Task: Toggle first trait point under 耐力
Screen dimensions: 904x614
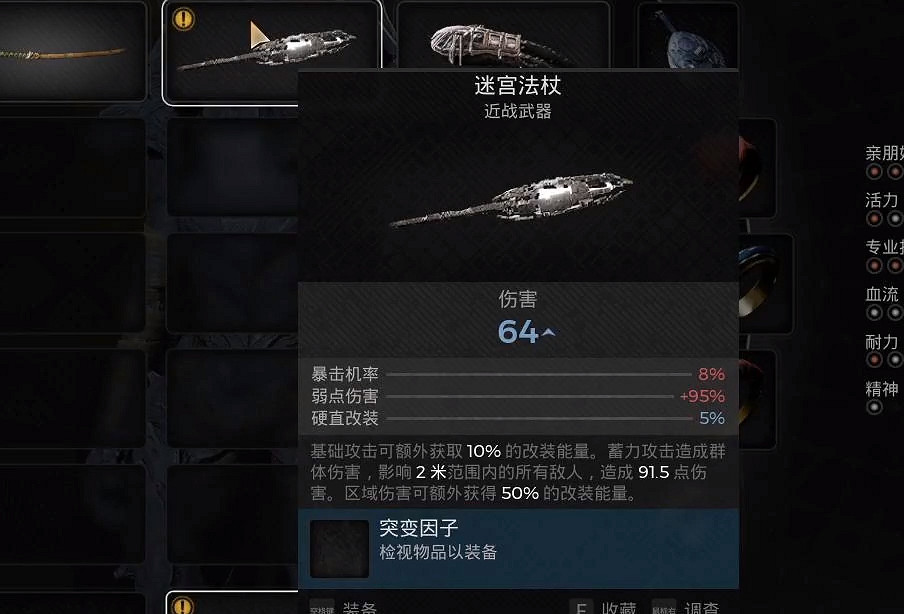Action: [874, 360]
